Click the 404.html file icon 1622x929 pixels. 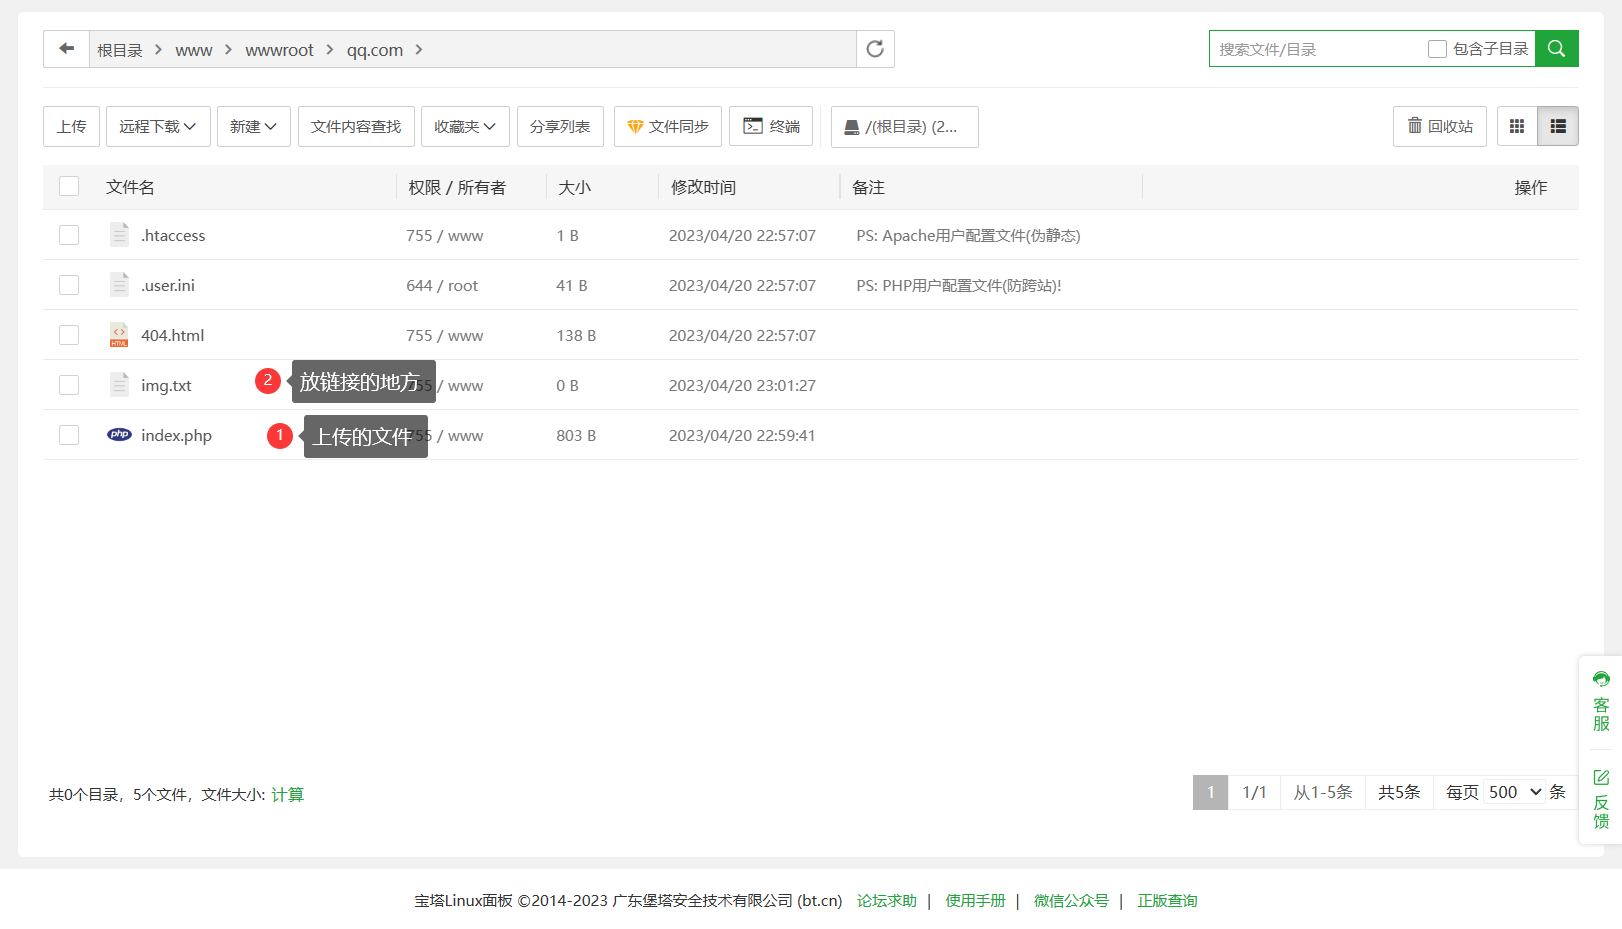coord(119,335)
